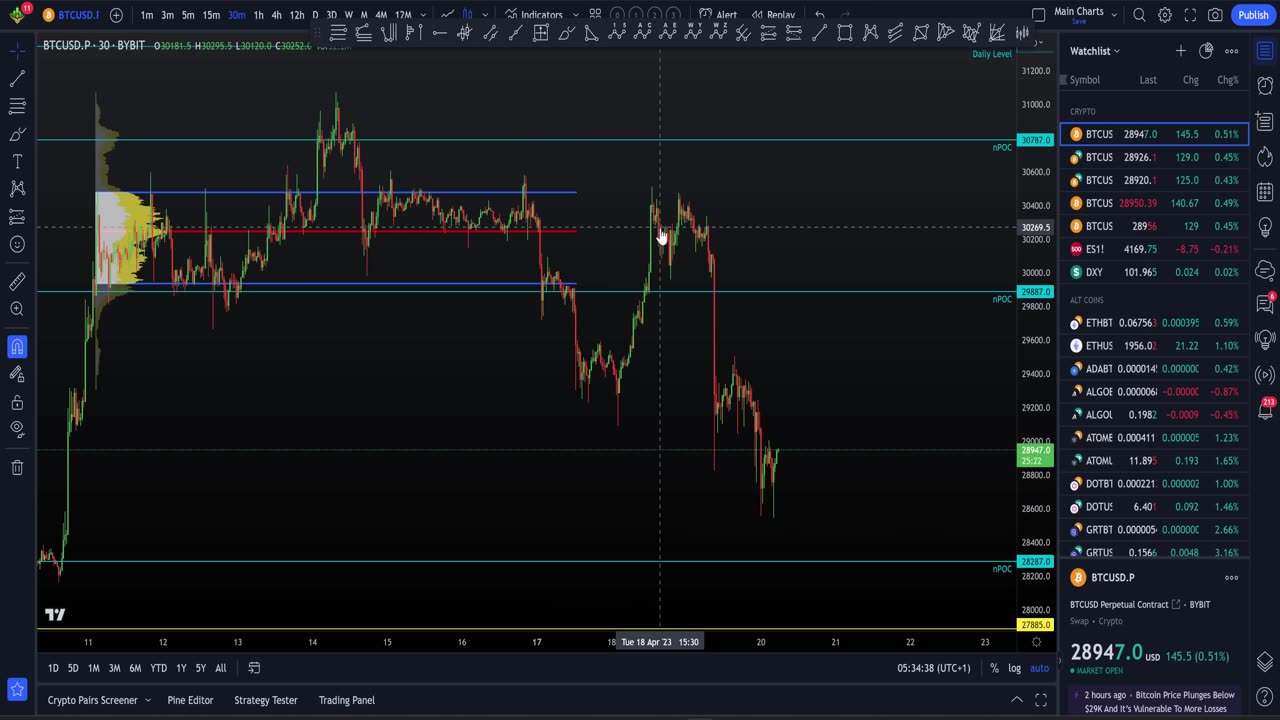Select the 4h timeframe
1280x720 pixels.
tap(277, 15)
